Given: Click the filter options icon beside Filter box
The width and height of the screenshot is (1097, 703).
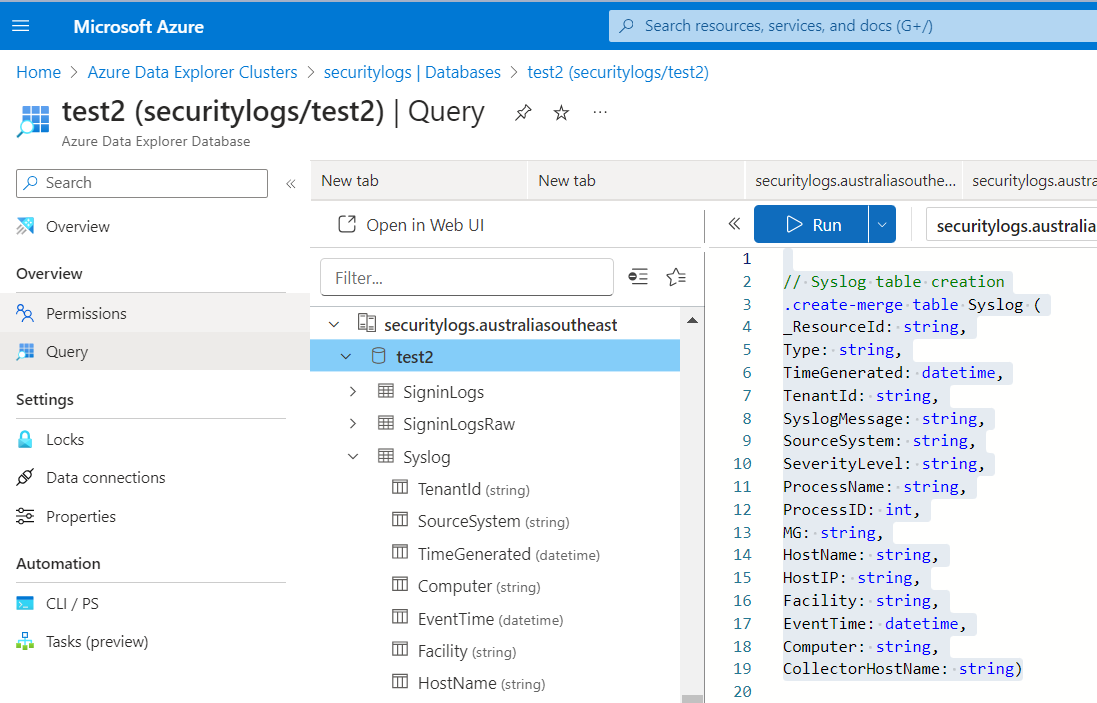Looking at the screenshot, I should [x=638, y=277].
